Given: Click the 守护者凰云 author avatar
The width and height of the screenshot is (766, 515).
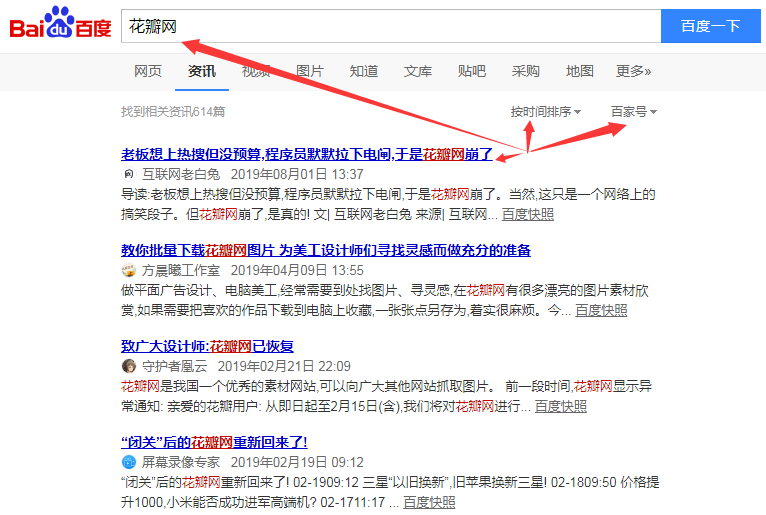Looking at the screenshot, I should coord(128,365).
